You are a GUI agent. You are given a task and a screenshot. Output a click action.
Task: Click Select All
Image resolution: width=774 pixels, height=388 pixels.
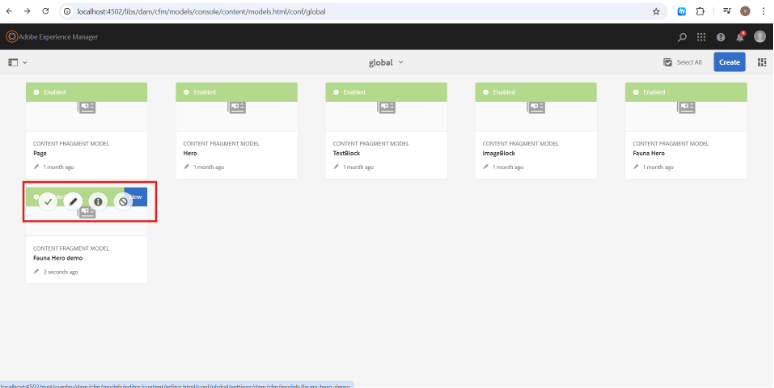(x=683, y=62)
